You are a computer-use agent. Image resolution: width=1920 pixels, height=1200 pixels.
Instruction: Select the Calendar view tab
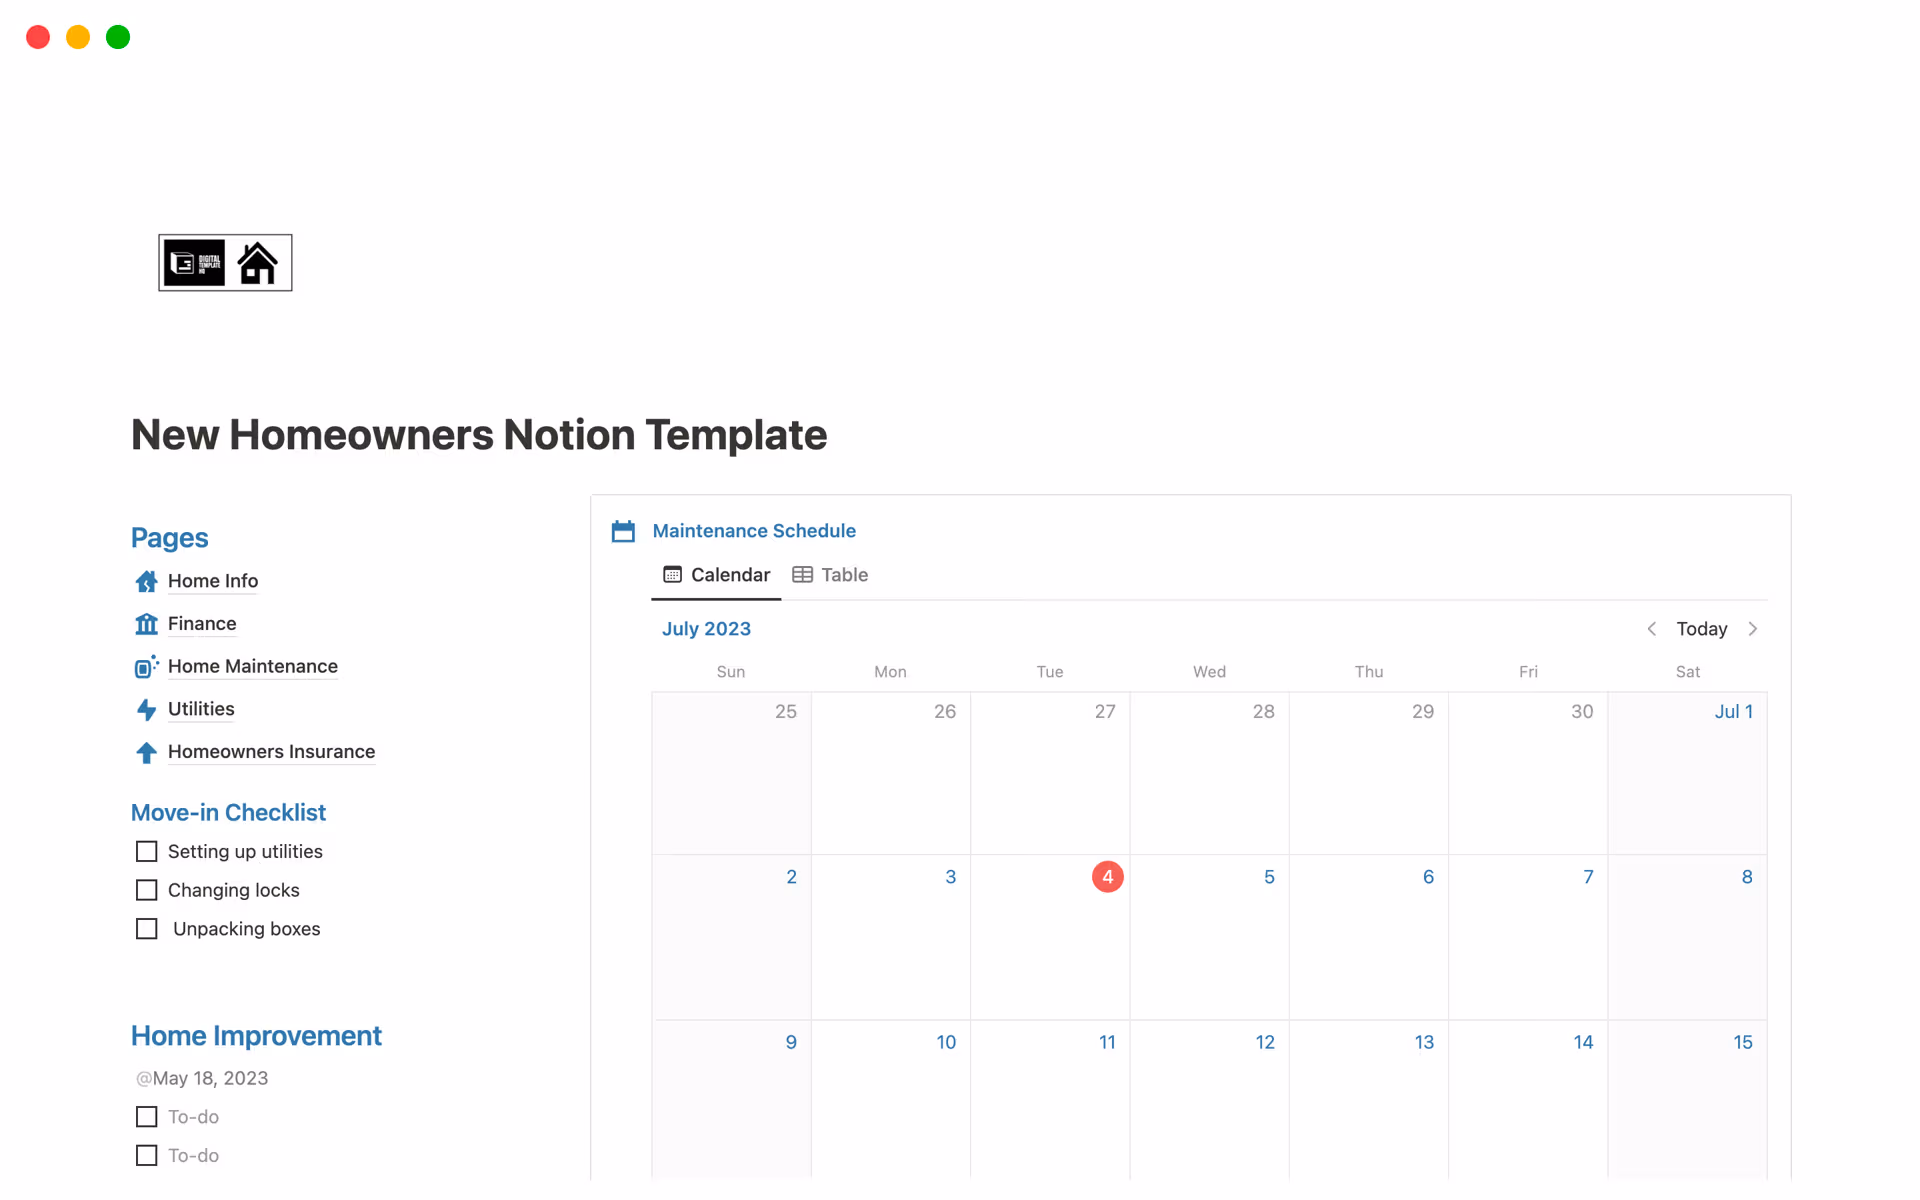click(716, 575)
